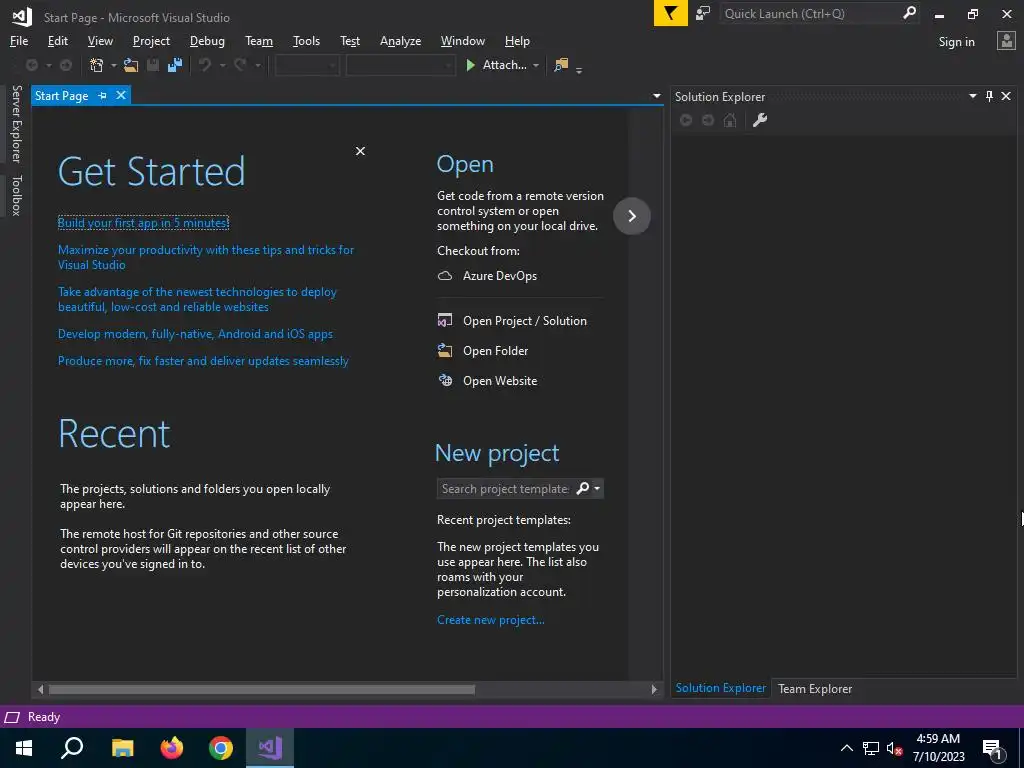
Task: Open 'Produce more, fix faster' link
Action: coord(203,360)
